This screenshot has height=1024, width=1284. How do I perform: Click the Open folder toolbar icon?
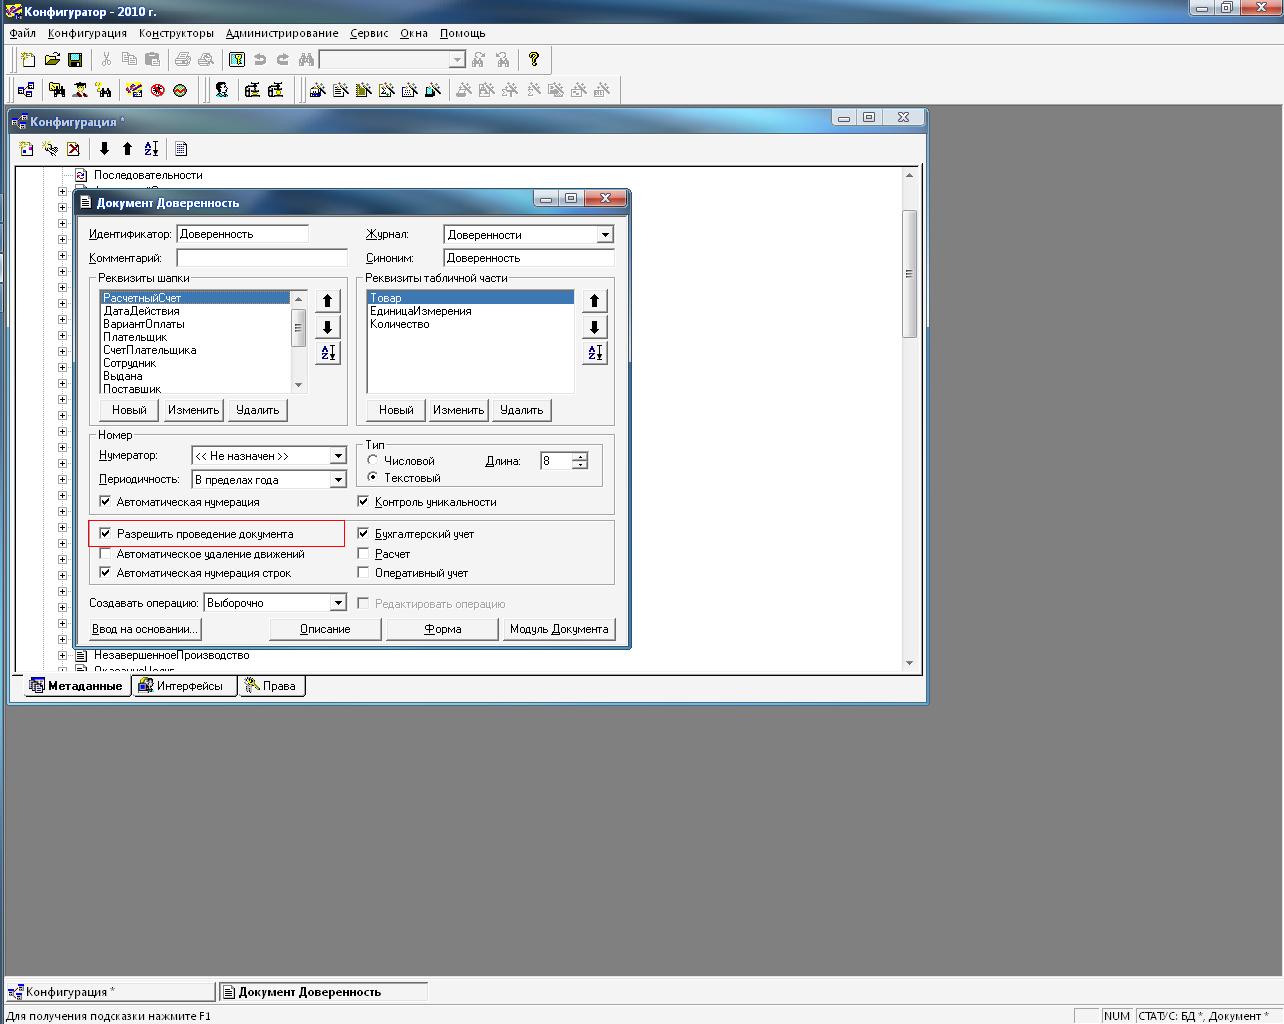(52, 60)
